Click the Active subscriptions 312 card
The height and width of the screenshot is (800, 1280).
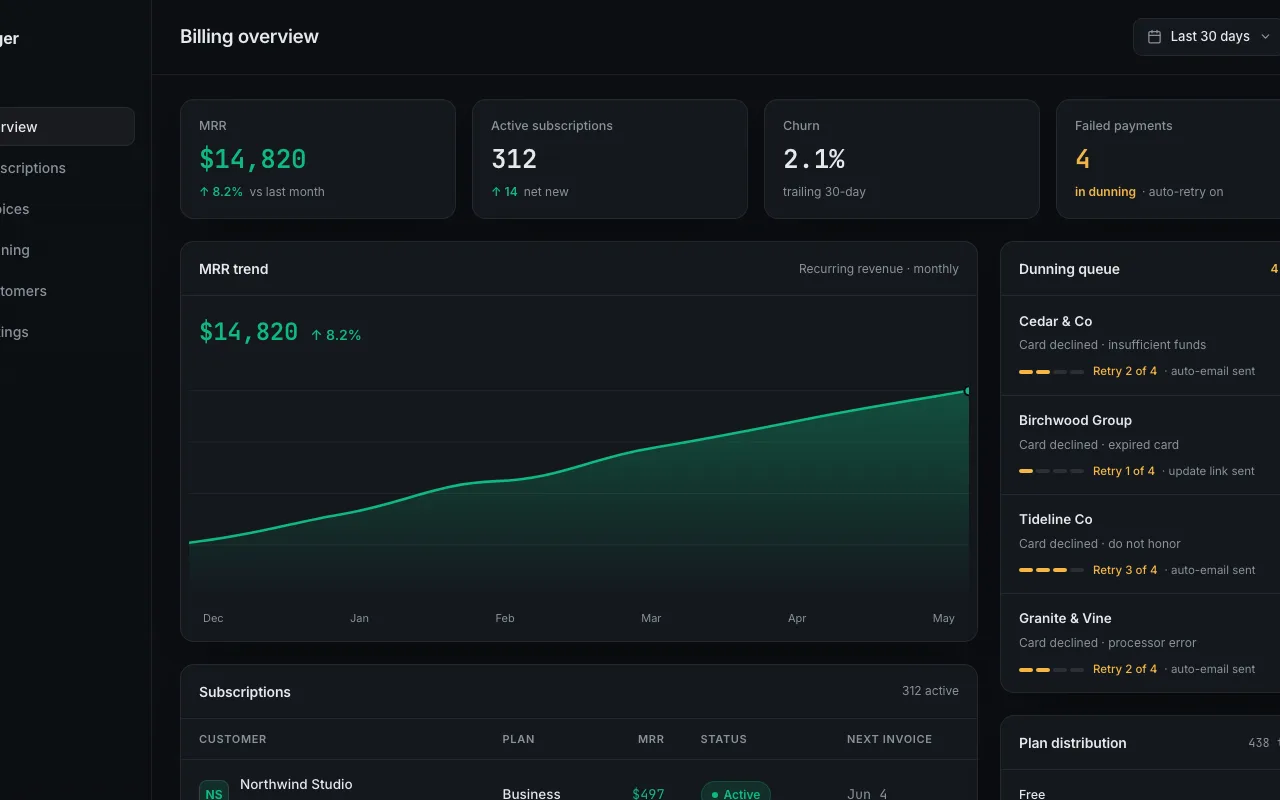(610, 159)
